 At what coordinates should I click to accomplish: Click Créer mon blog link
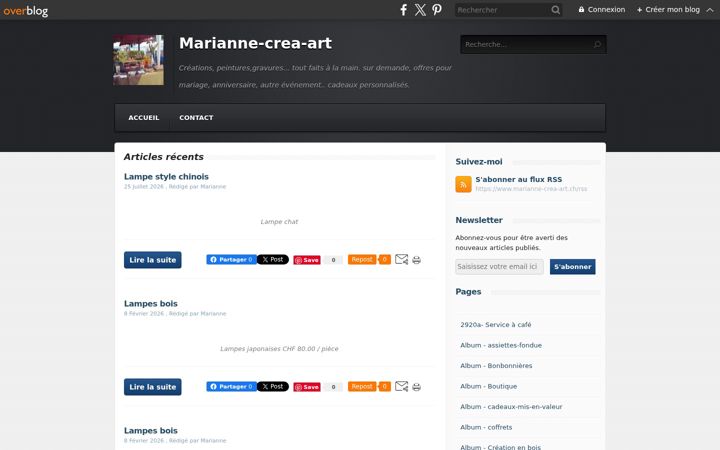668,10
